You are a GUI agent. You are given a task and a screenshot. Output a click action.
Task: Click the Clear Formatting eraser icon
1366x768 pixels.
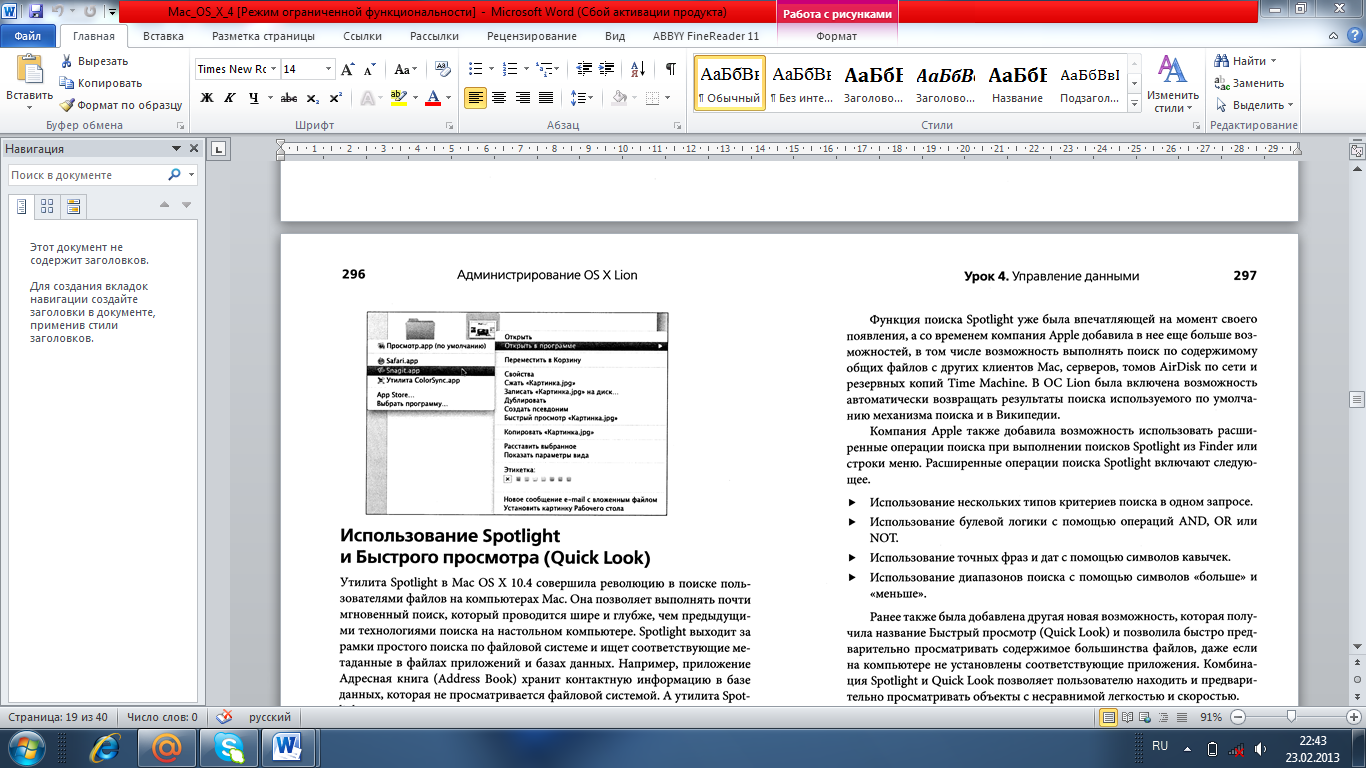click(444, 69)
